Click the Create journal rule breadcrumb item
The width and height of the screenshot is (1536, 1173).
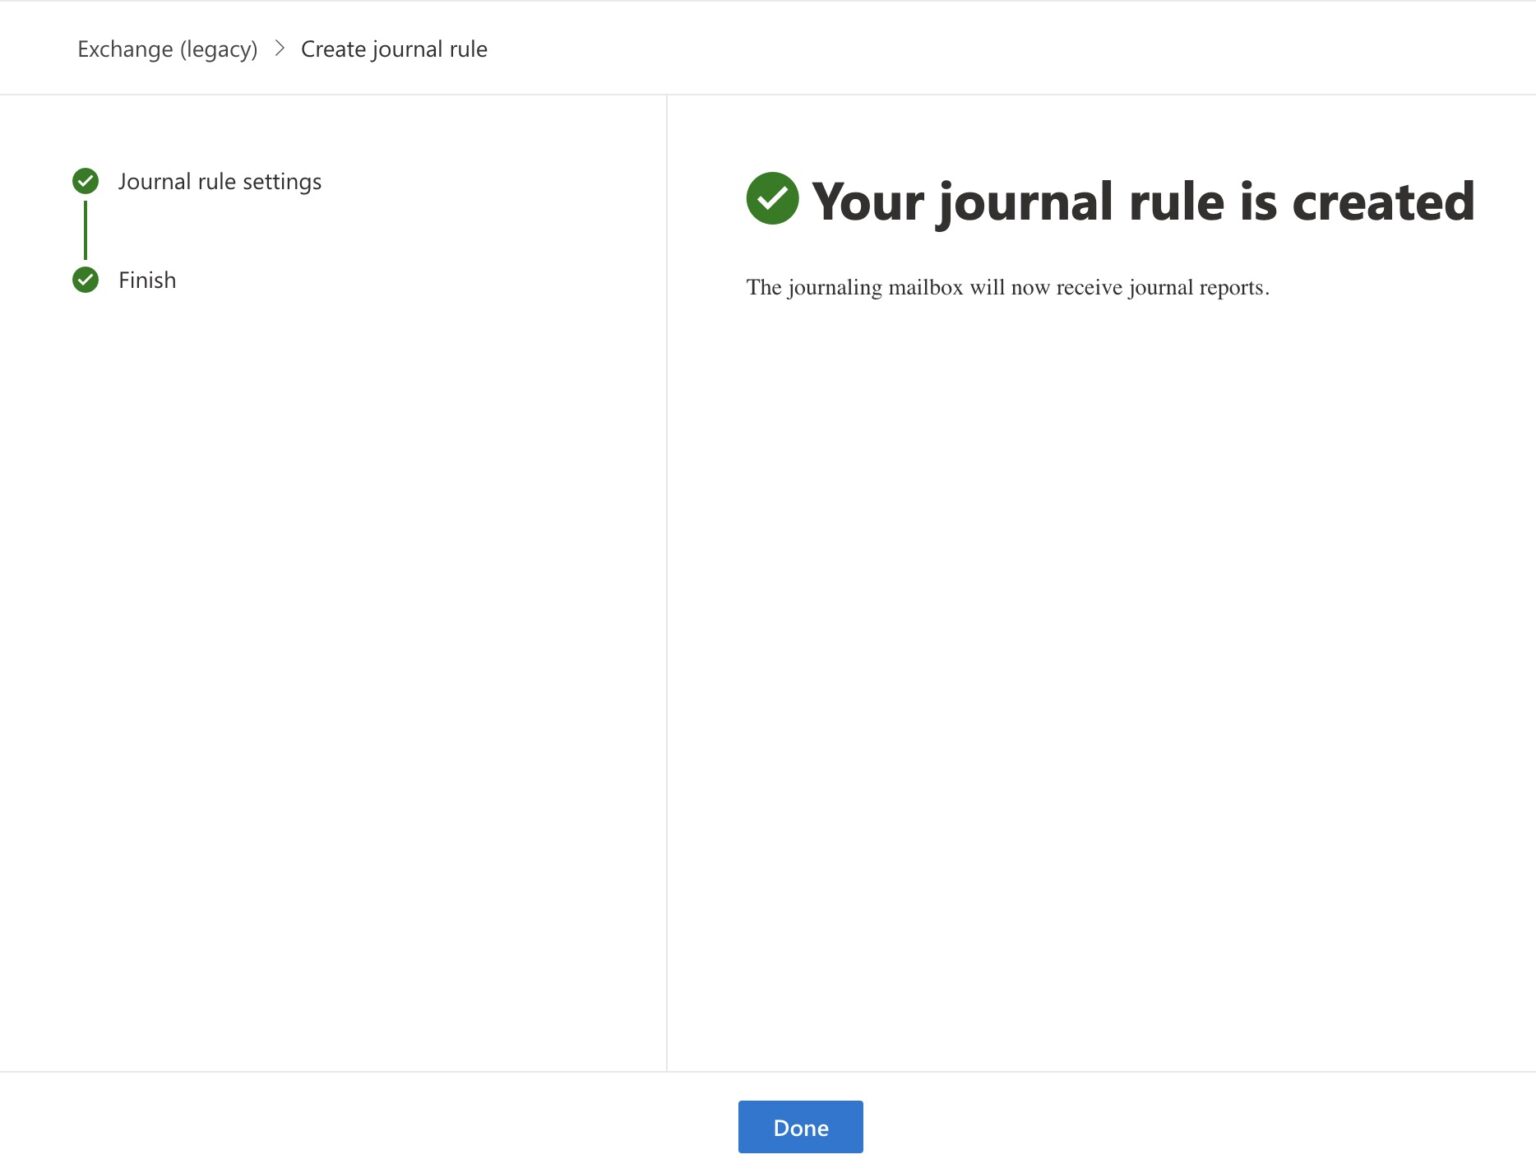(394, 48)
